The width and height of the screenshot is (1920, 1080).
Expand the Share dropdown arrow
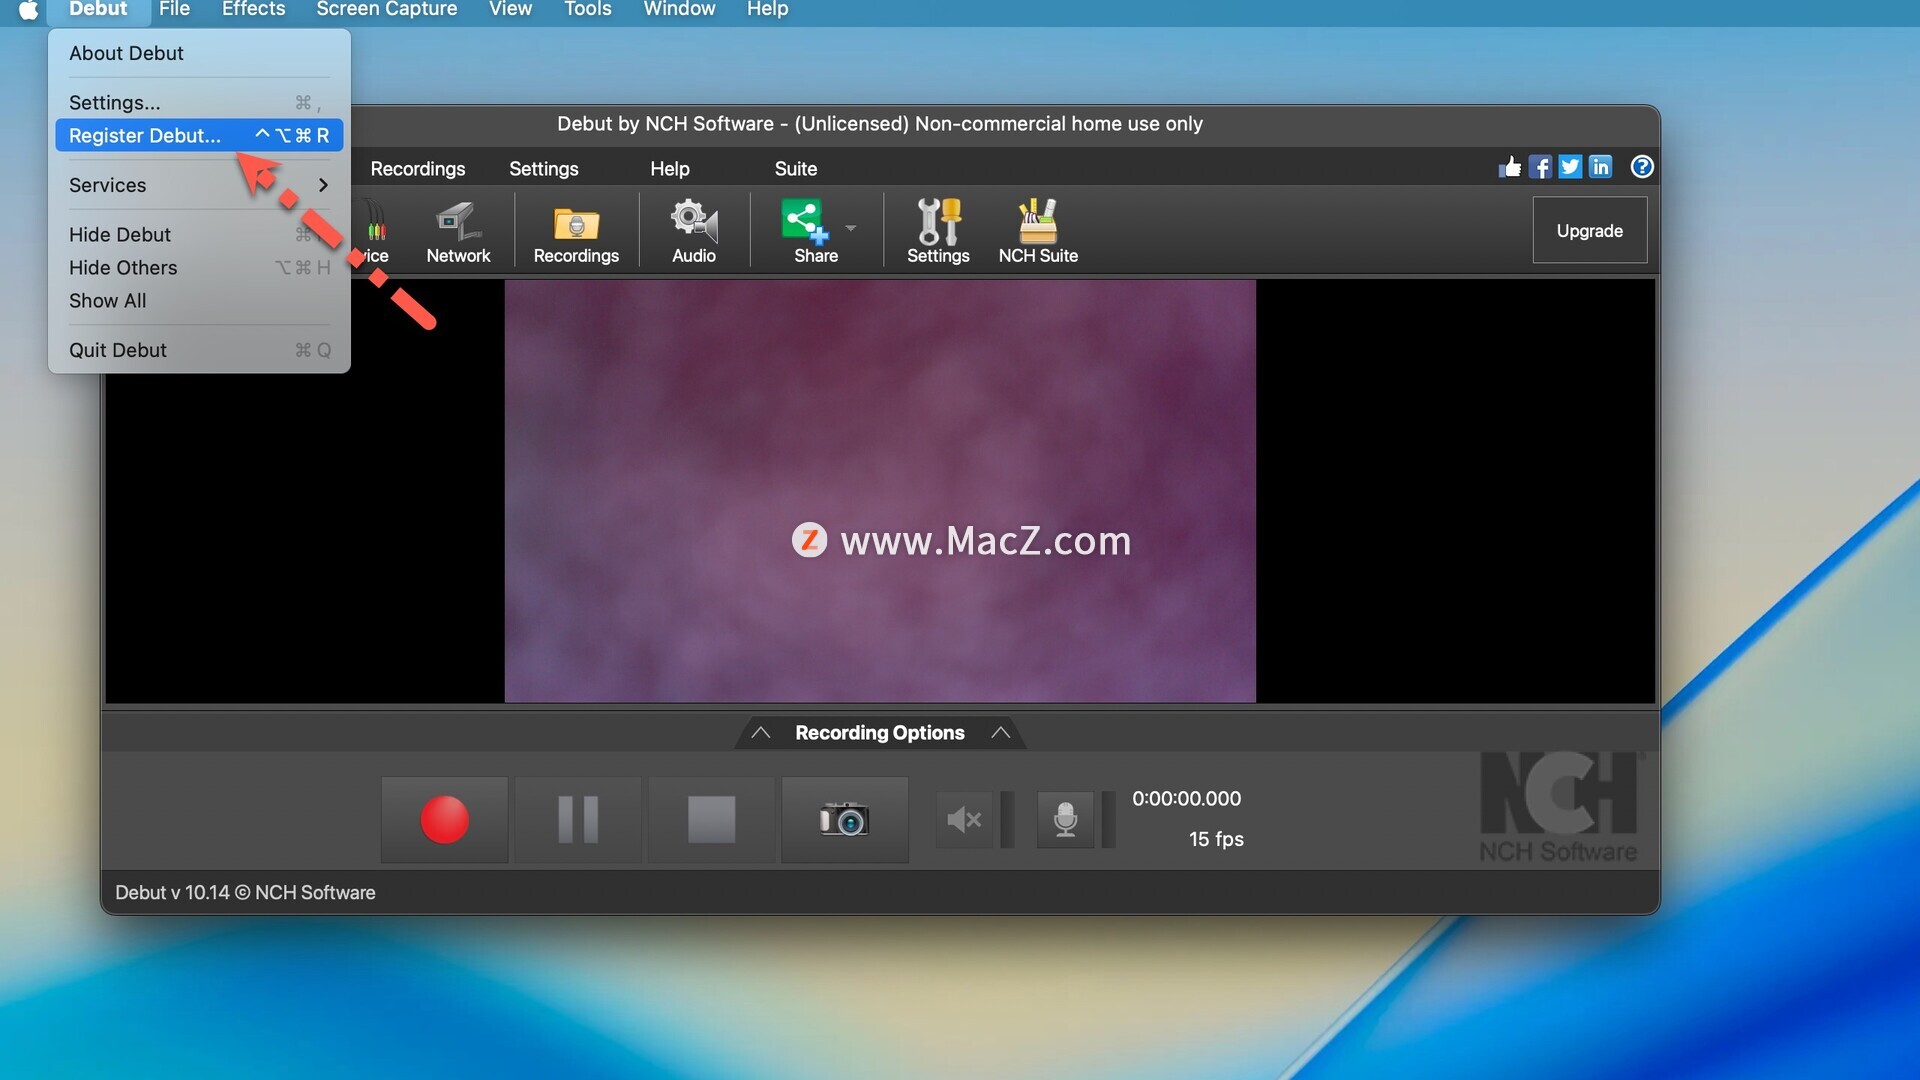851,228
